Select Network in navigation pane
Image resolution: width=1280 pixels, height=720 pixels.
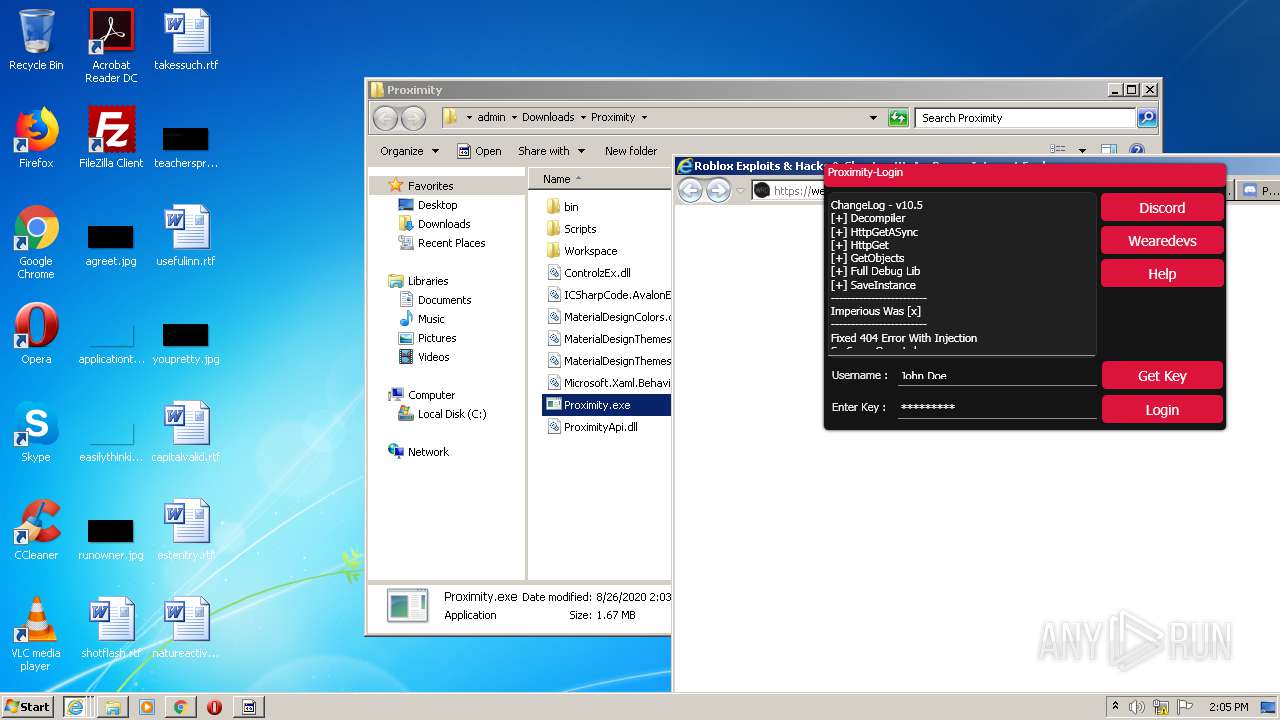pyautogui.click(x=428, y=452)
